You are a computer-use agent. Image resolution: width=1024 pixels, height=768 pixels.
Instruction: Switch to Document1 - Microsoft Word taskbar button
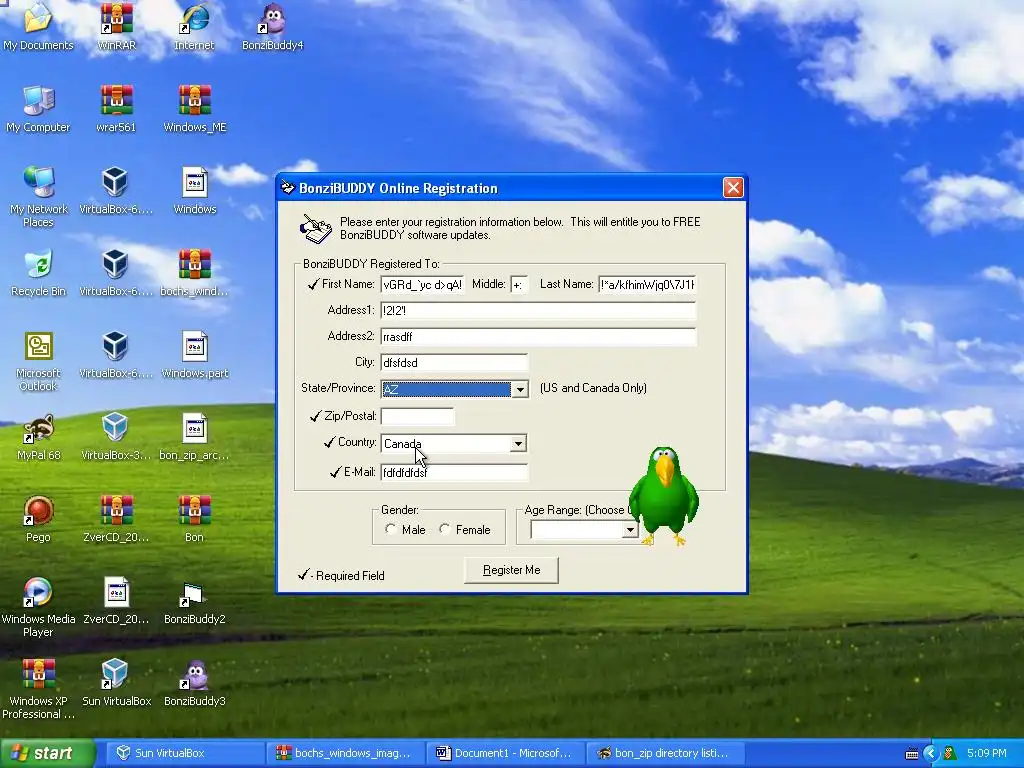pos(506,753)
